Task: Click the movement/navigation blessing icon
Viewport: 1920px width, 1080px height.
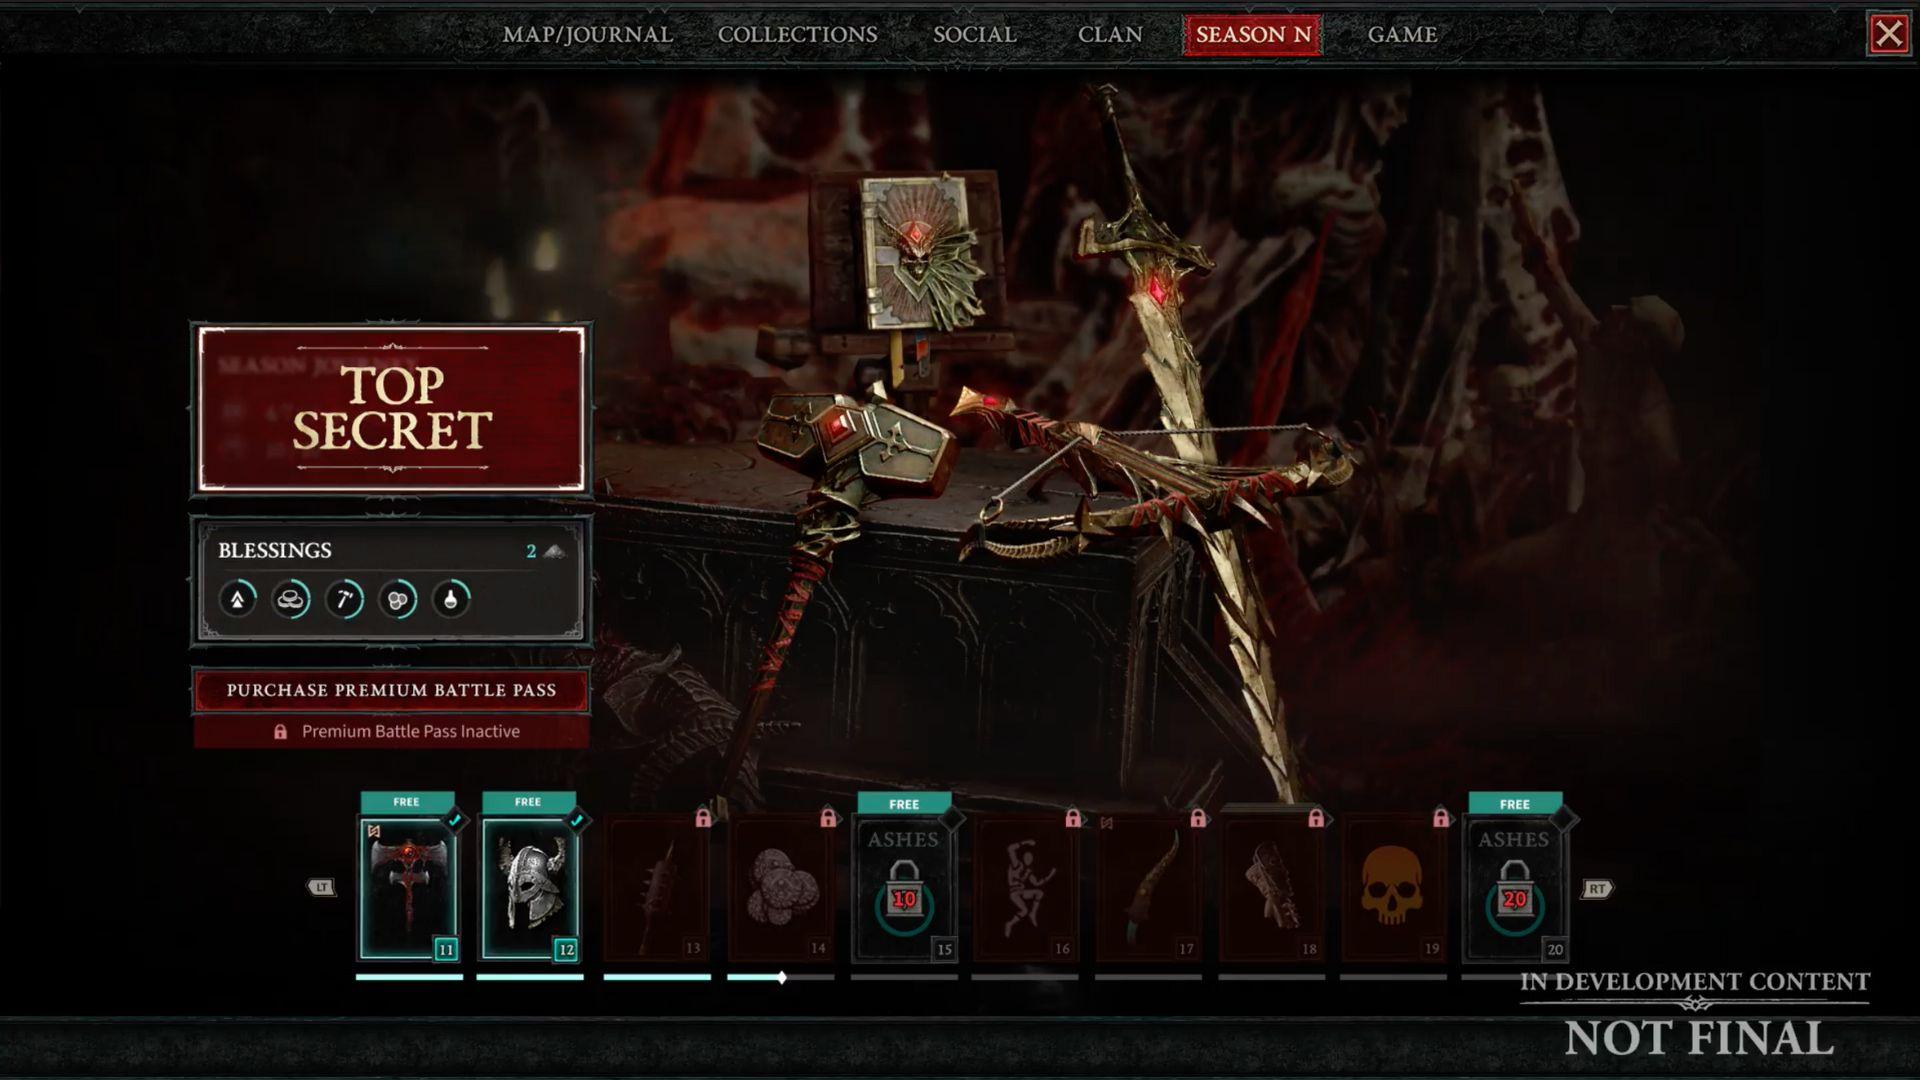Action: tap(236, 600)
